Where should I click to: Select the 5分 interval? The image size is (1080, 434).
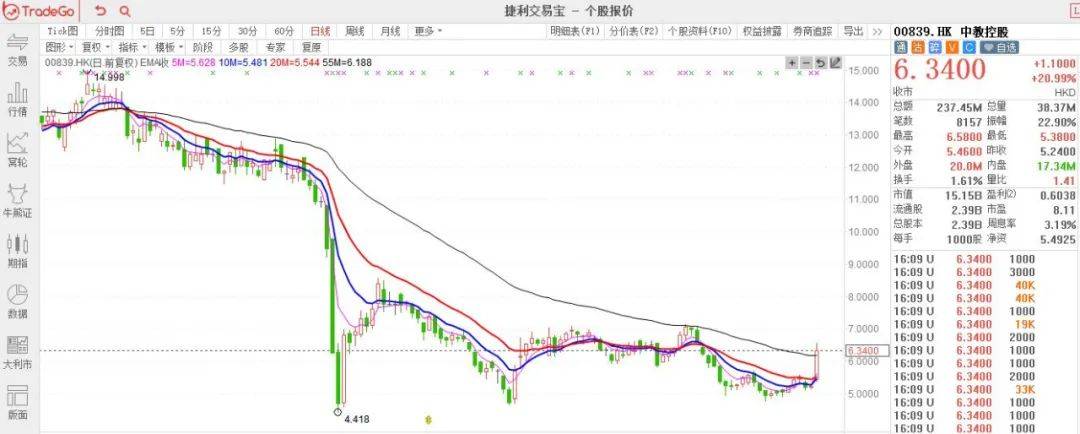point(178,31)
